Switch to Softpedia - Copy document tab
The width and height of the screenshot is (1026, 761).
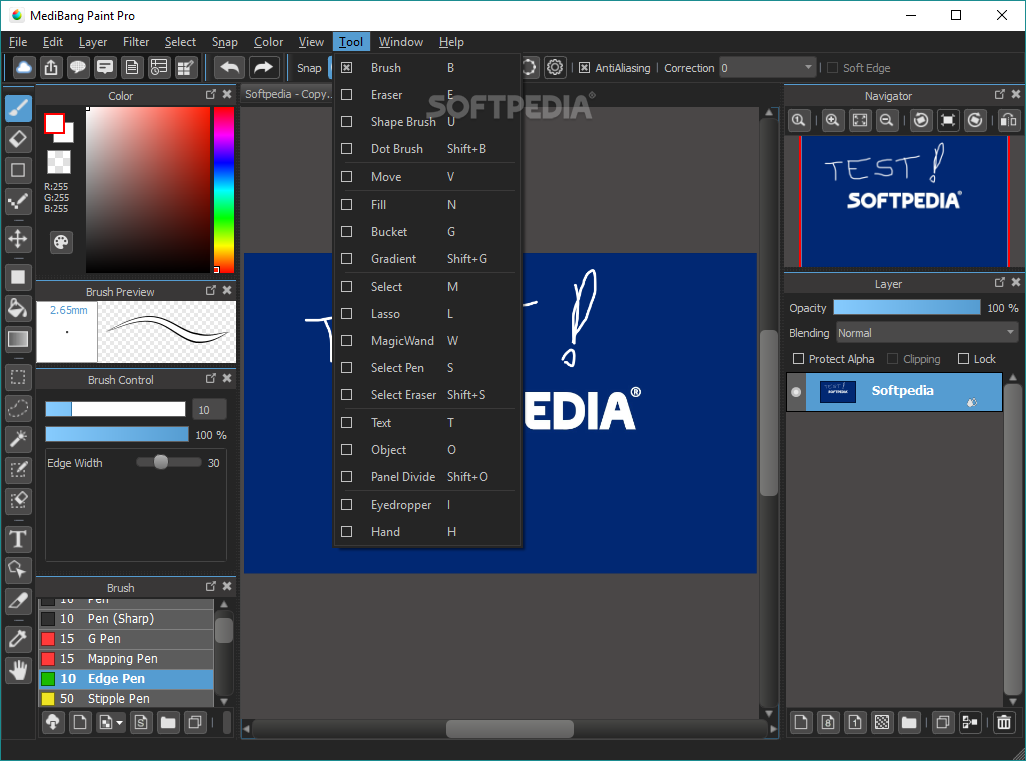[x=287, y=94]
